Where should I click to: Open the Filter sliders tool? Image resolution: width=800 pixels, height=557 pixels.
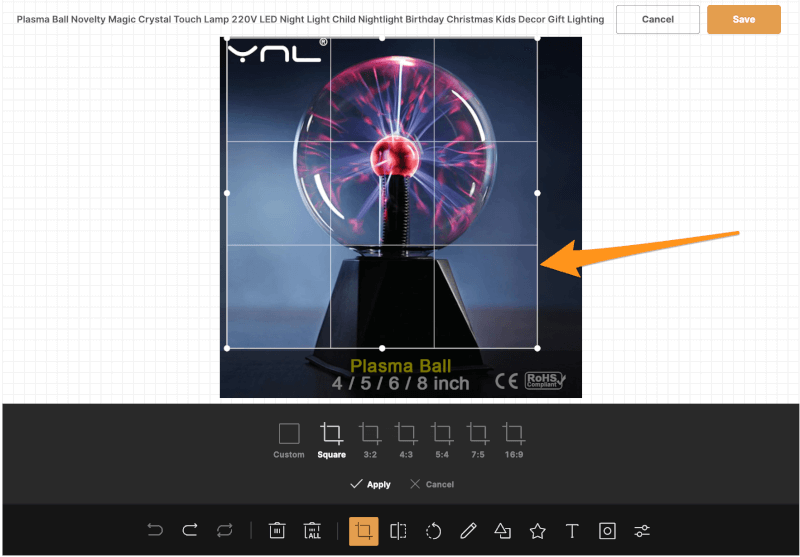point(642,531)
